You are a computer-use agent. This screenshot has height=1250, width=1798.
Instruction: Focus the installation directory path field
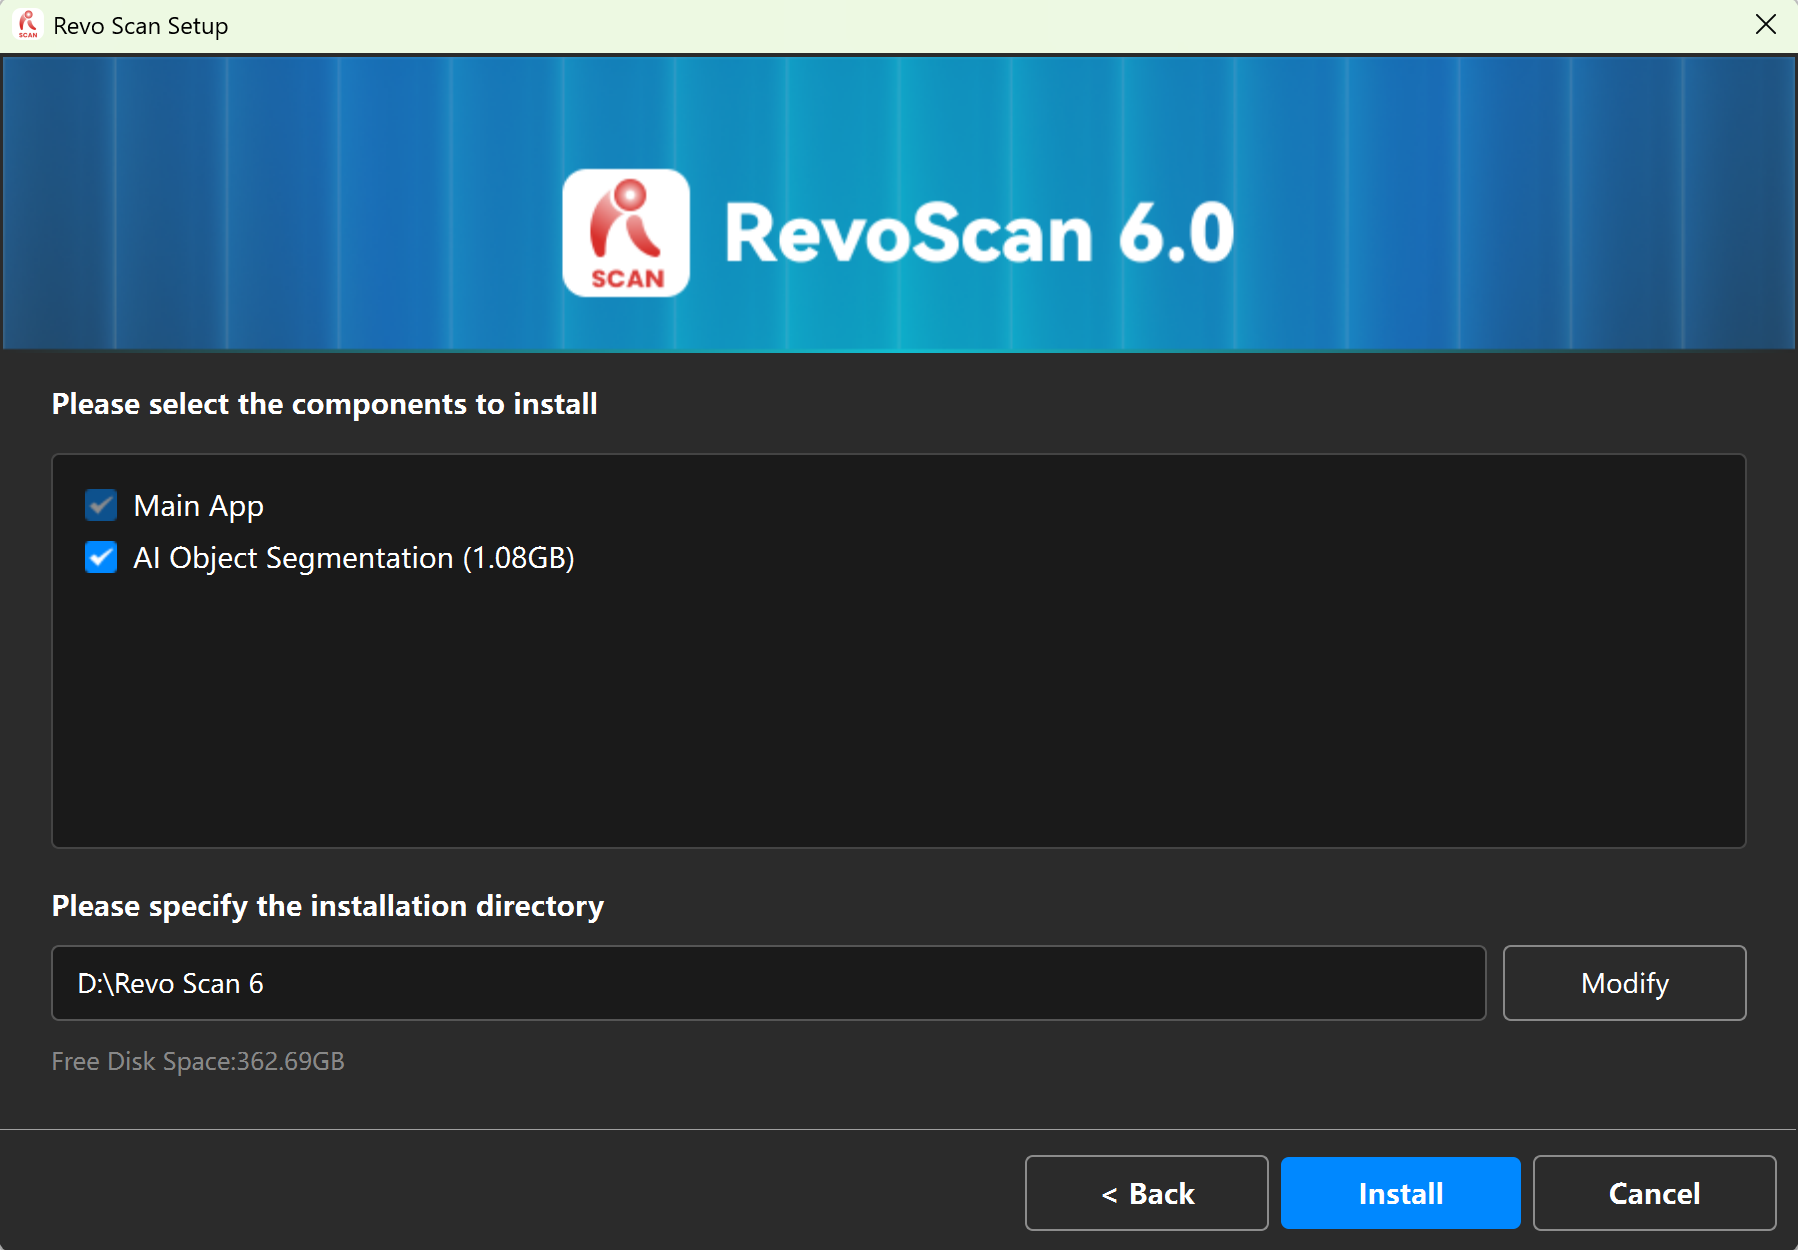coord(768,983)
